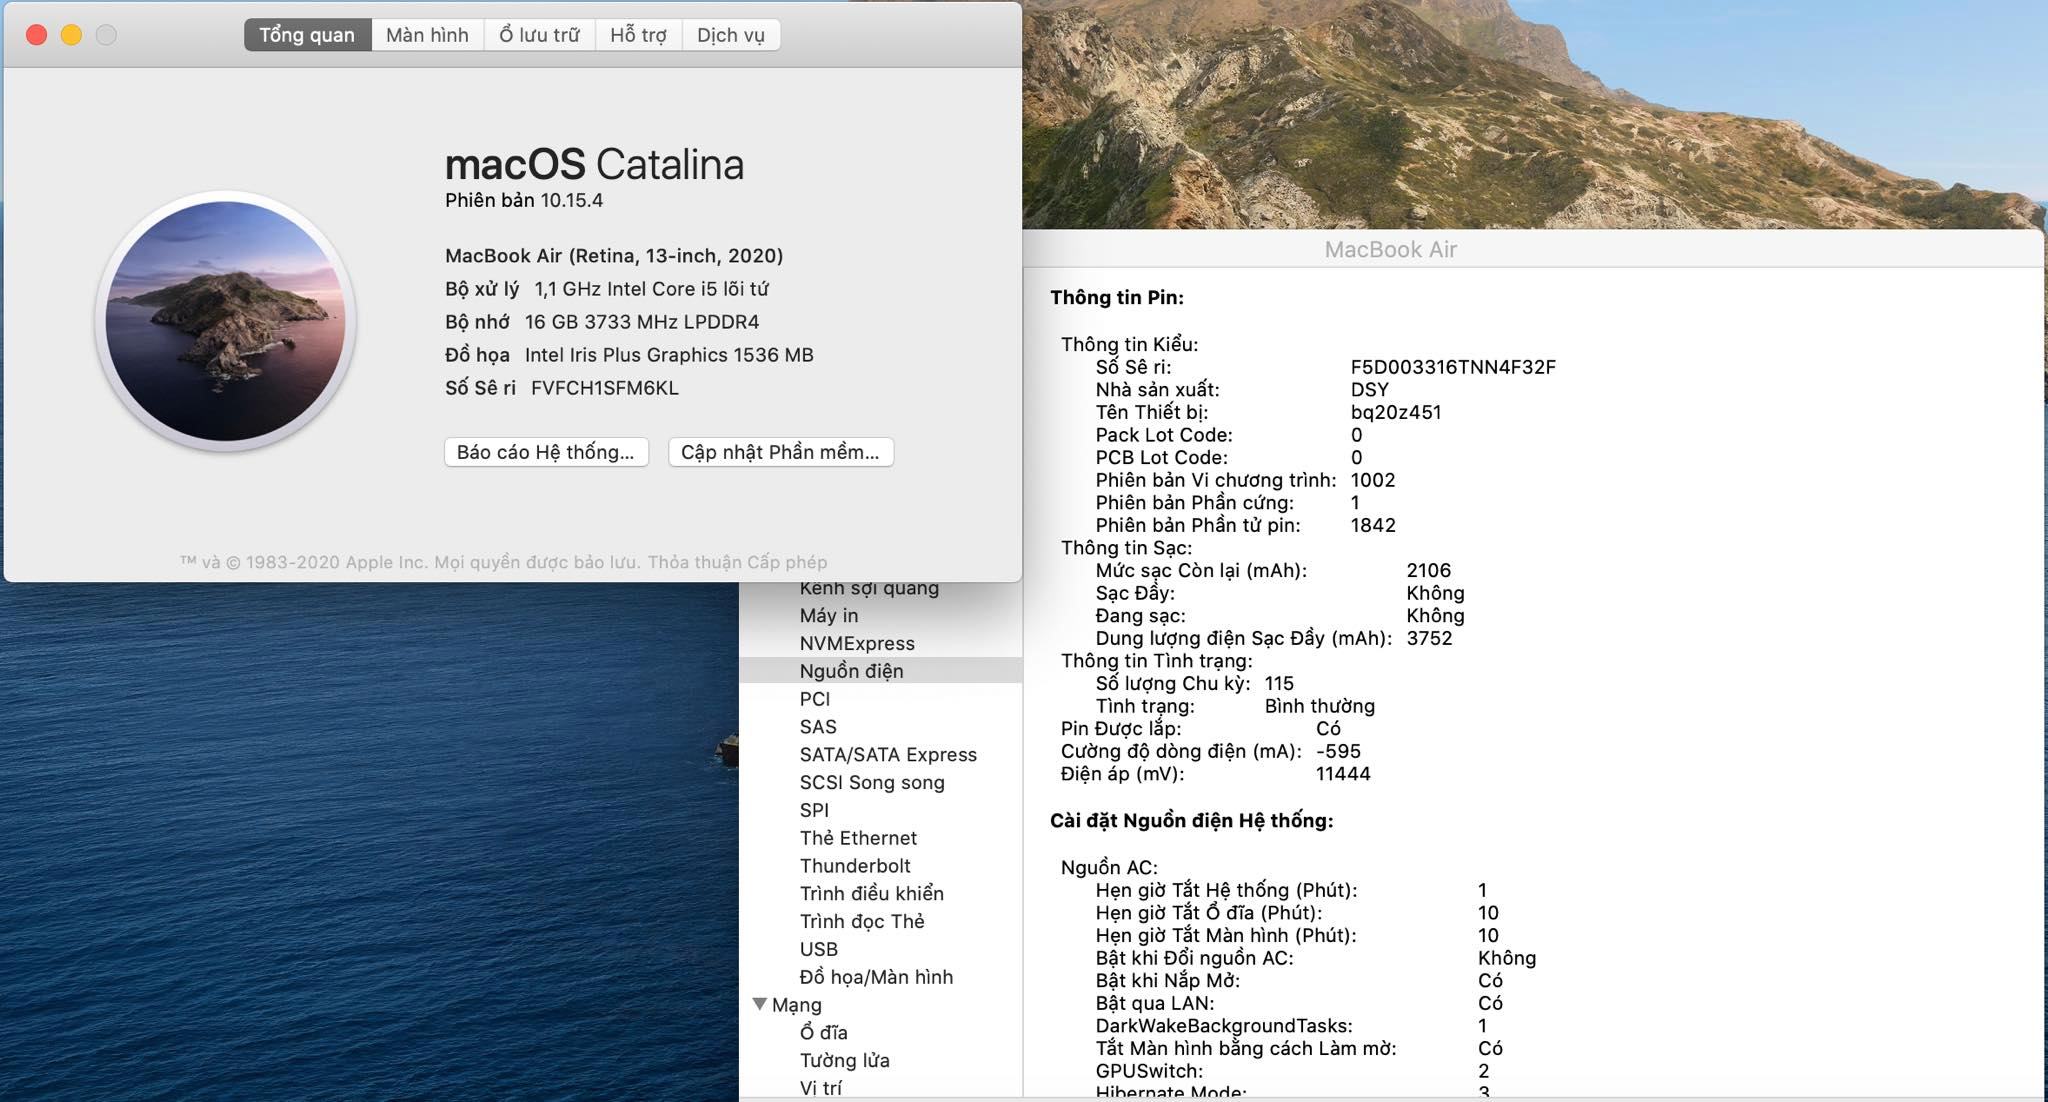Viewport: 2048px width, 1102px height.
Task: Collapse the Mạng section triangle
Action: [760, 1004]
